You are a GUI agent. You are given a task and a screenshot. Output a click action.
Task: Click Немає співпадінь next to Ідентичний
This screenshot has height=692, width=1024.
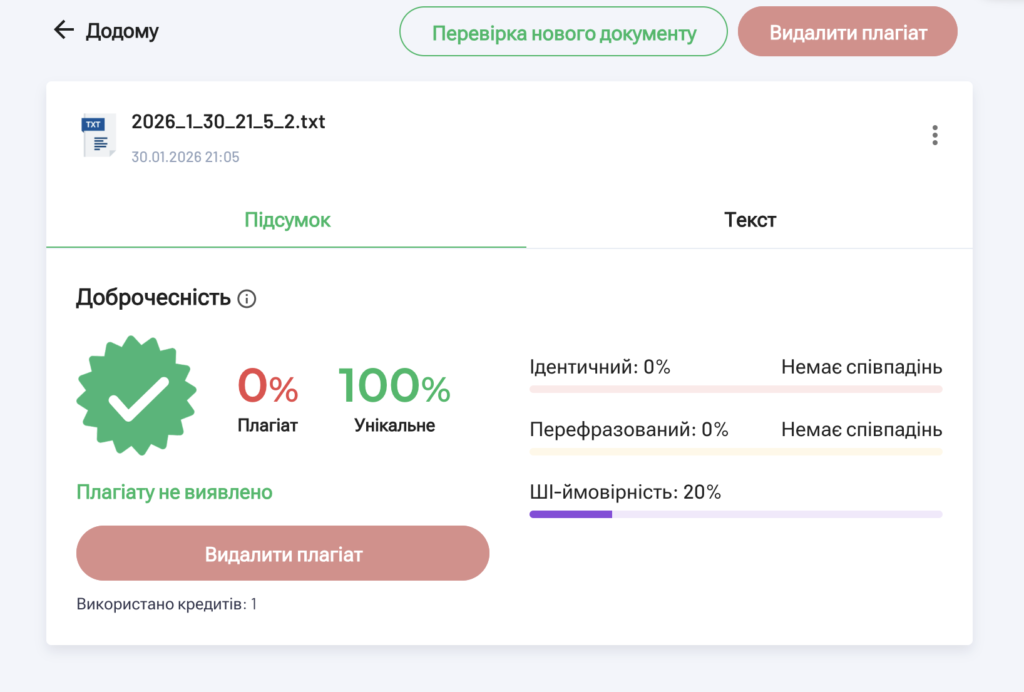point(861,366)
